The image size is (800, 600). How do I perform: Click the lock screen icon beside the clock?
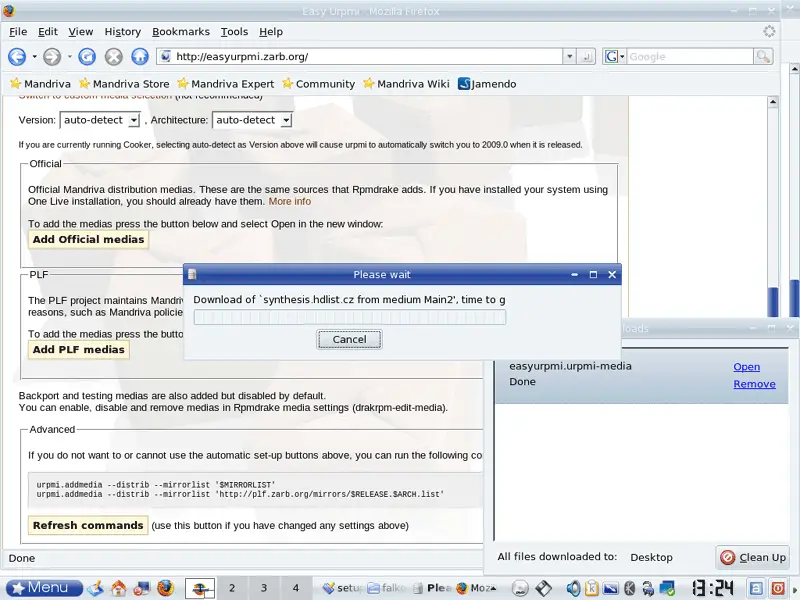tap(756, 588)
